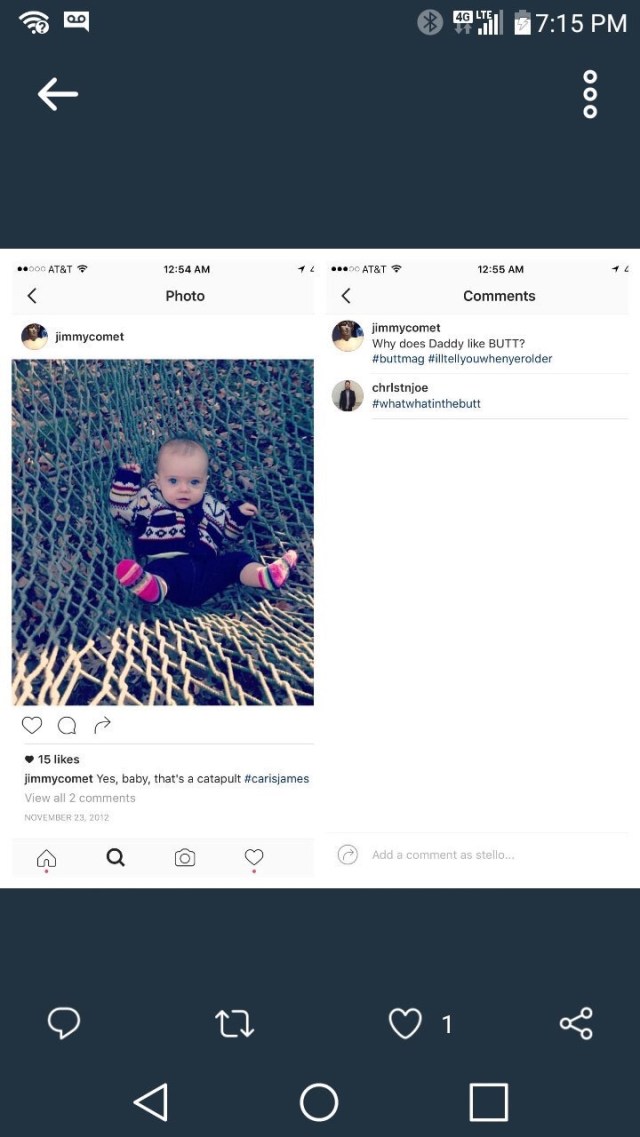Tap the Android recent apps square
Viewport: 640px width, 1137px height.
point(489,1102)
